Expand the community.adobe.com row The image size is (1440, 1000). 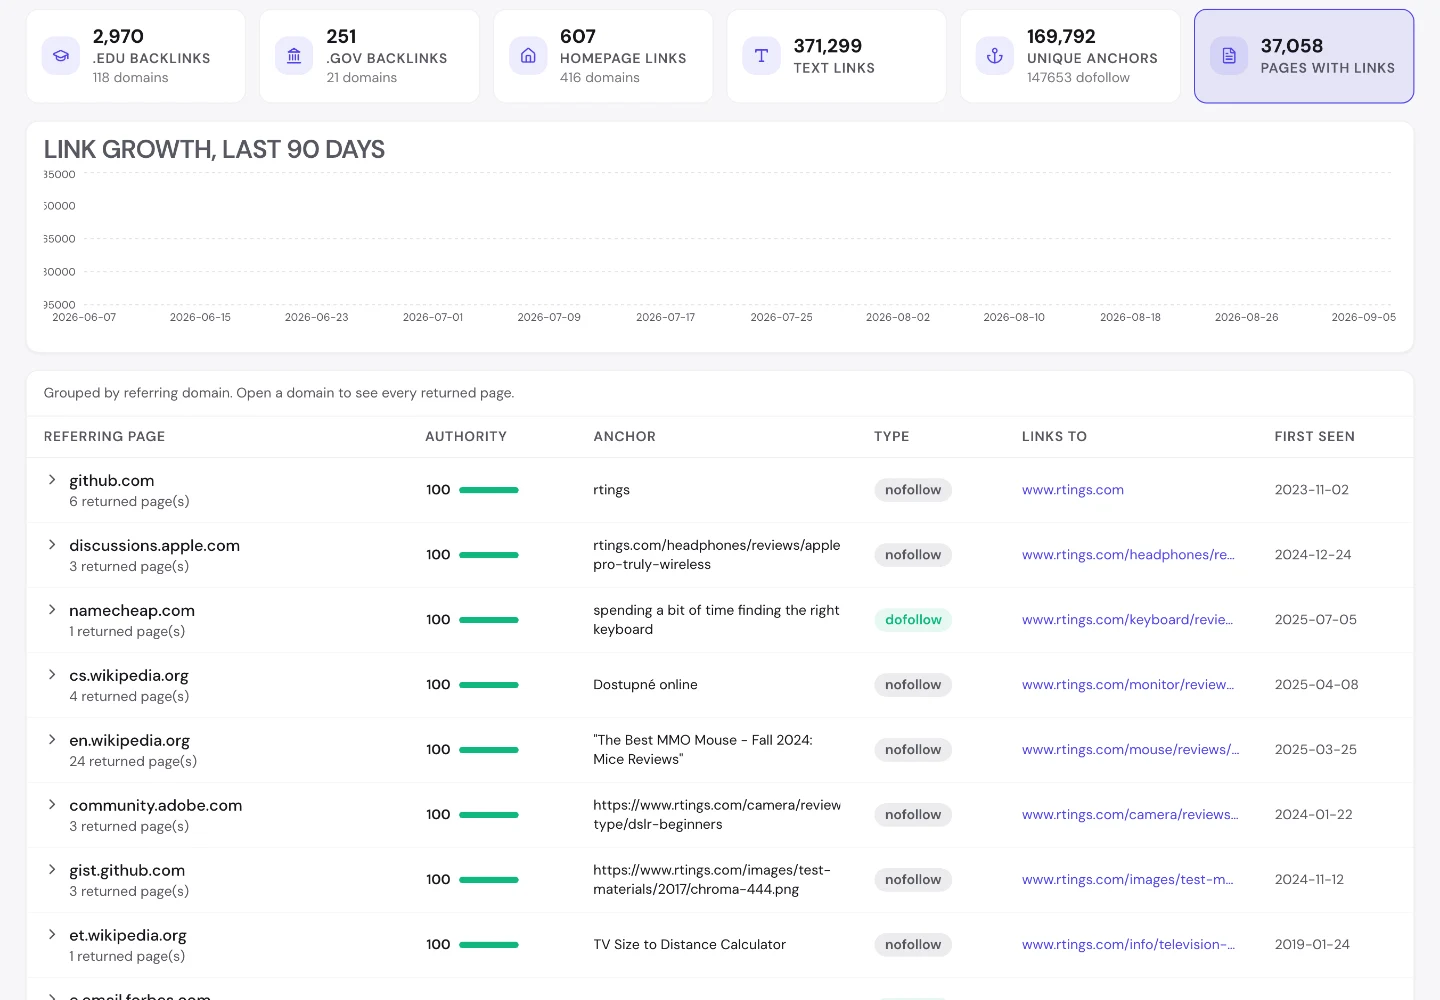pos(52,805)
